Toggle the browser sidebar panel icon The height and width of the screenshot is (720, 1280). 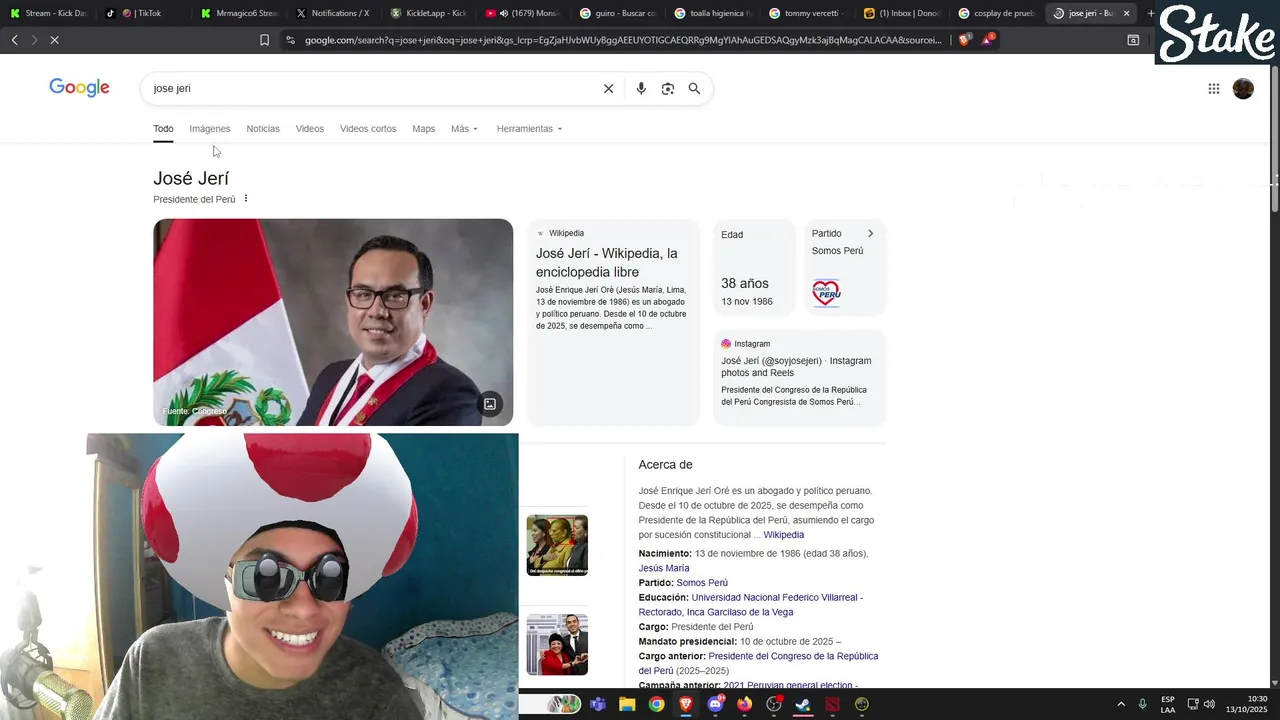coord(1133,40)
